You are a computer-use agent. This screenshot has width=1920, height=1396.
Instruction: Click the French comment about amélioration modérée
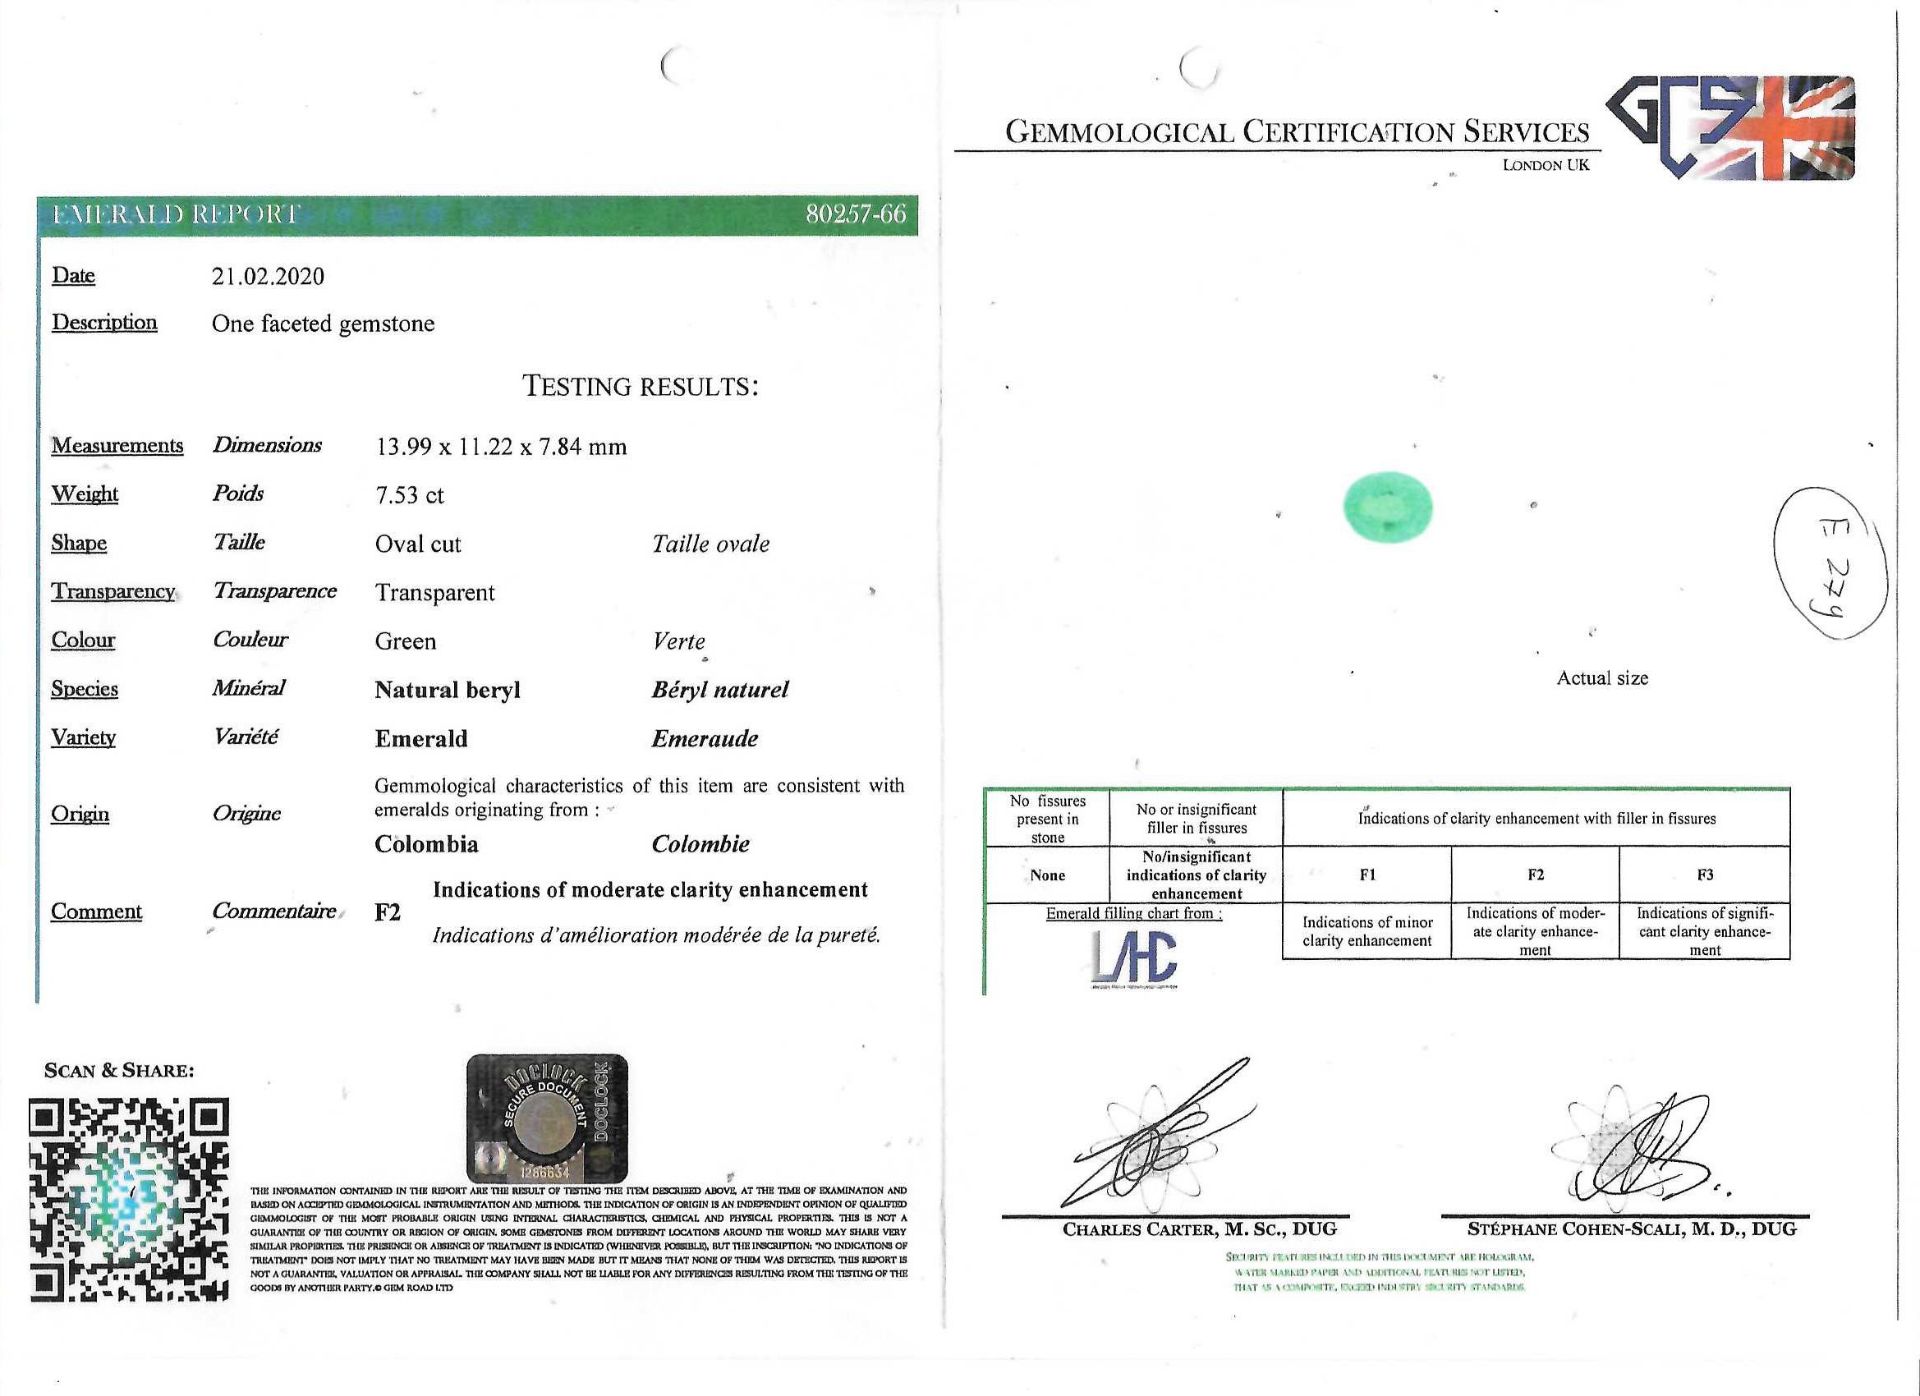point(656,936)
